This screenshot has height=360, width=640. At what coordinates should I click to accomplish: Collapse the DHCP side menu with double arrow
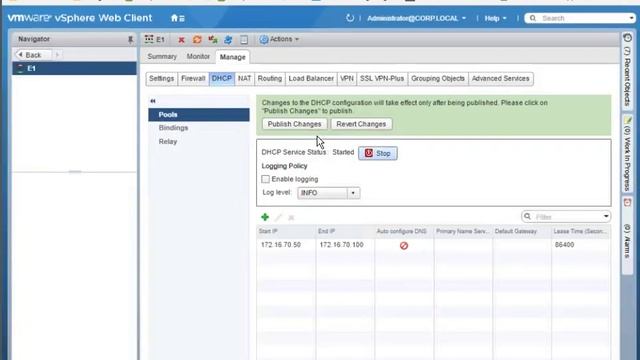(153, 101)
